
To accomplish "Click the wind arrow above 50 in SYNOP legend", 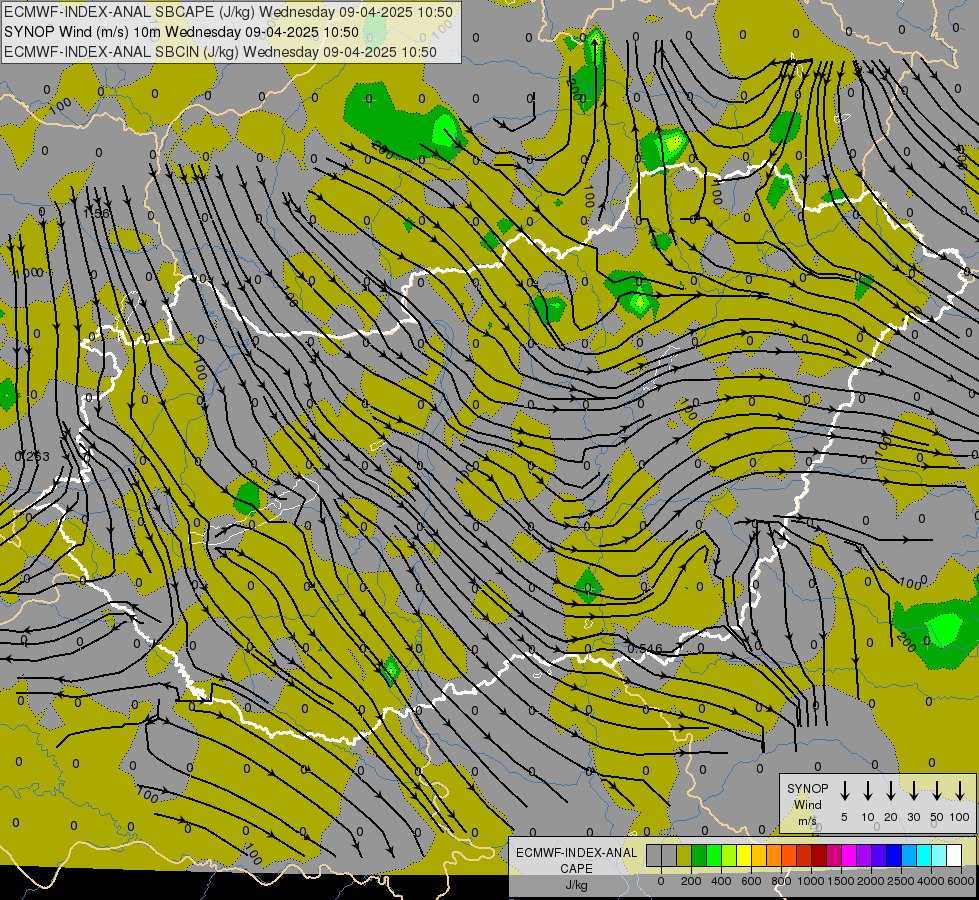I will [937, 790].
